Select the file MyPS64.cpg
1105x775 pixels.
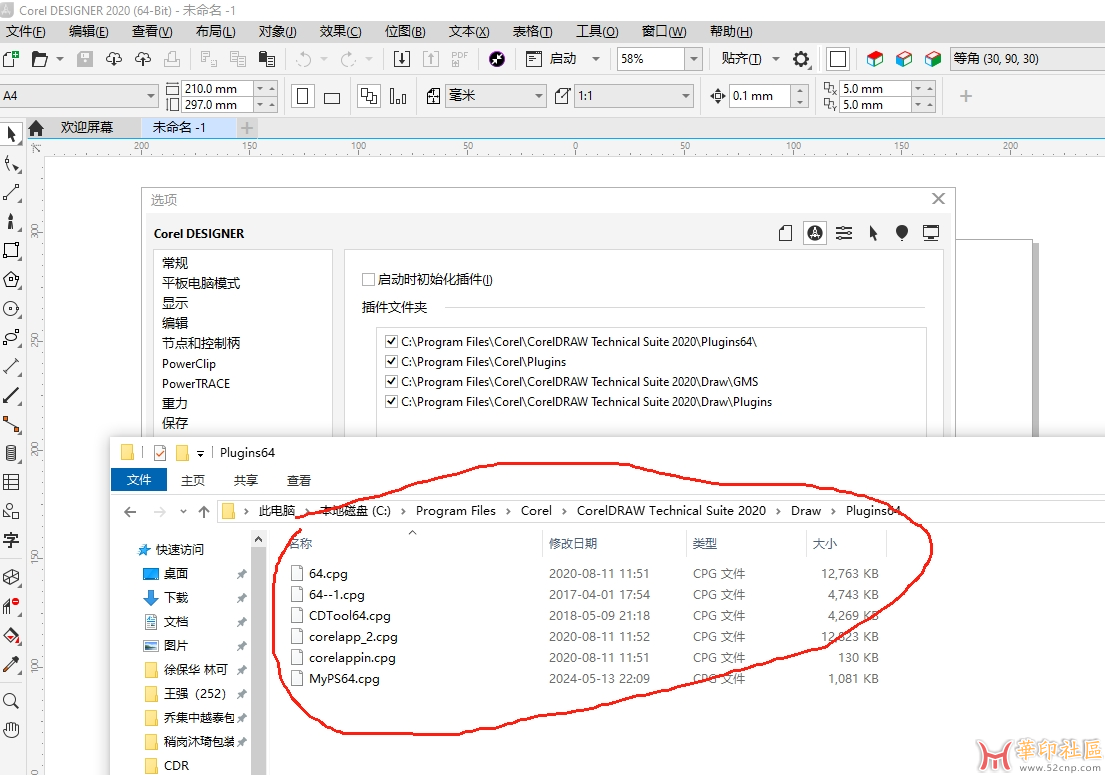[344, 679]
